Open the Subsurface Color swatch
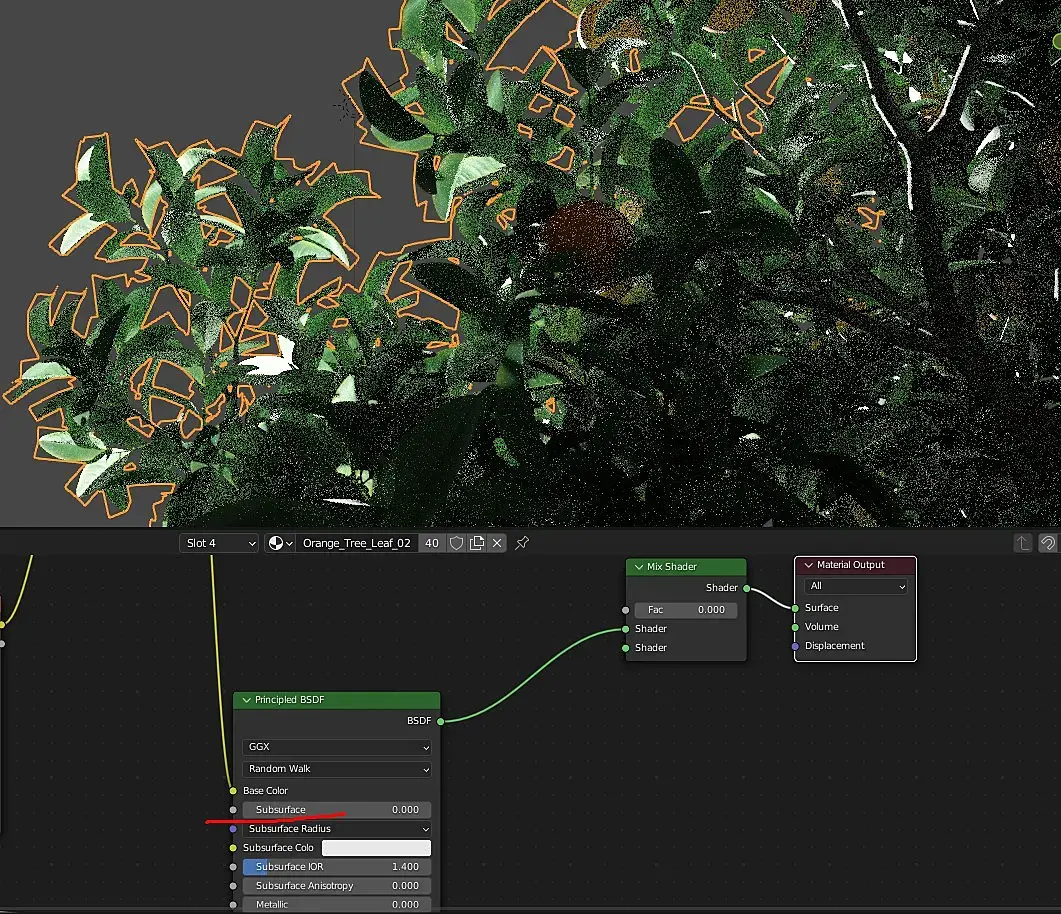 (376, 848)
